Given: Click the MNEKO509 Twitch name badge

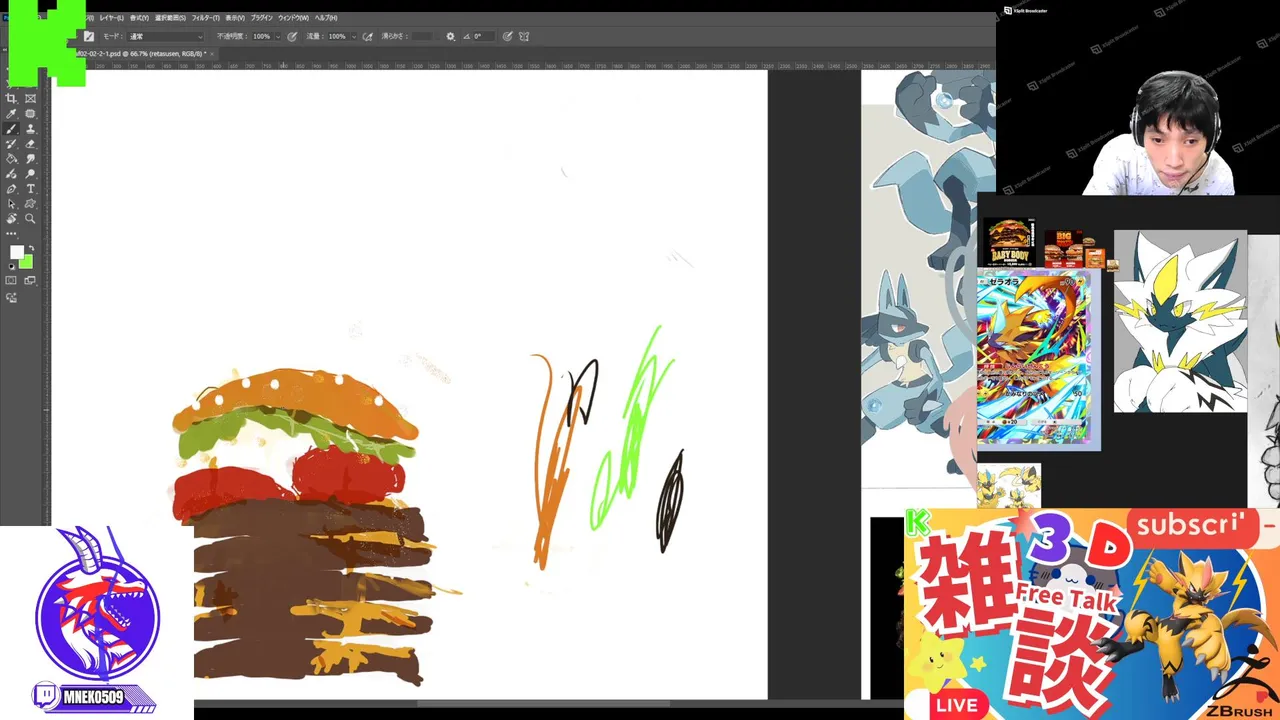Looking at the screenshot, I should pos(92,697).
